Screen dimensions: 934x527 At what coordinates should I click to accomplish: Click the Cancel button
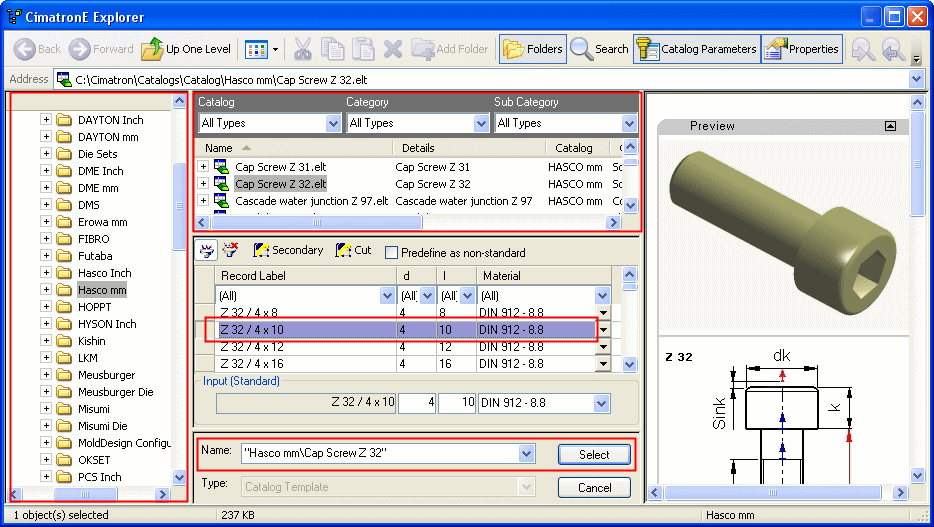(594, 488)
